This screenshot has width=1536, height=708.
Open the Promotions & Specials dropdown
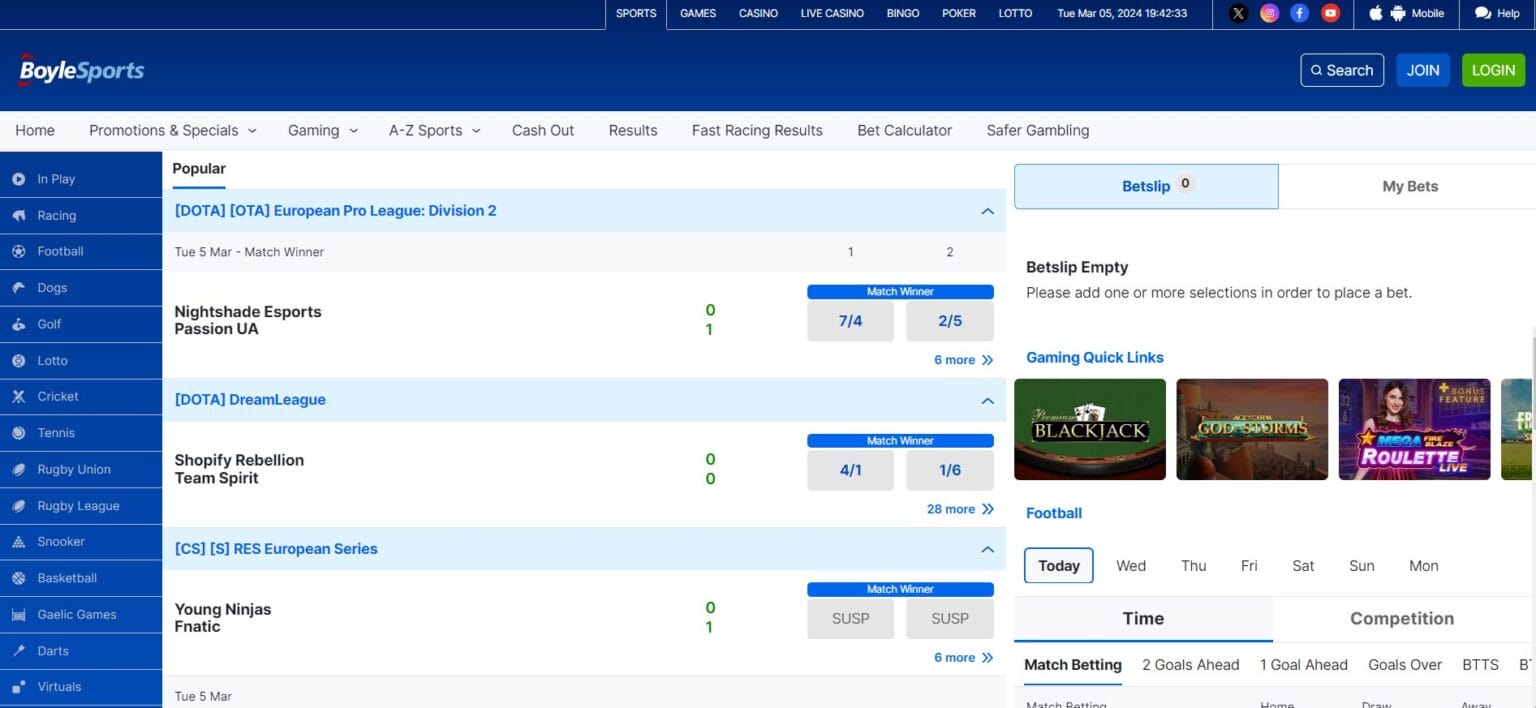click(x=172, y=130)
